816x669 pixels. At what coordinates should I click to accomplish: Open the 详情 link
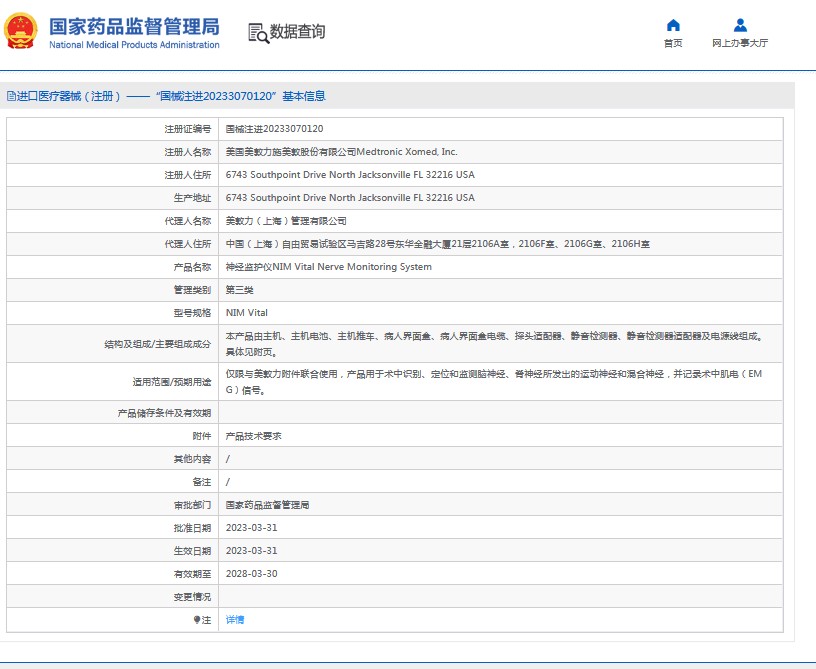235,620
